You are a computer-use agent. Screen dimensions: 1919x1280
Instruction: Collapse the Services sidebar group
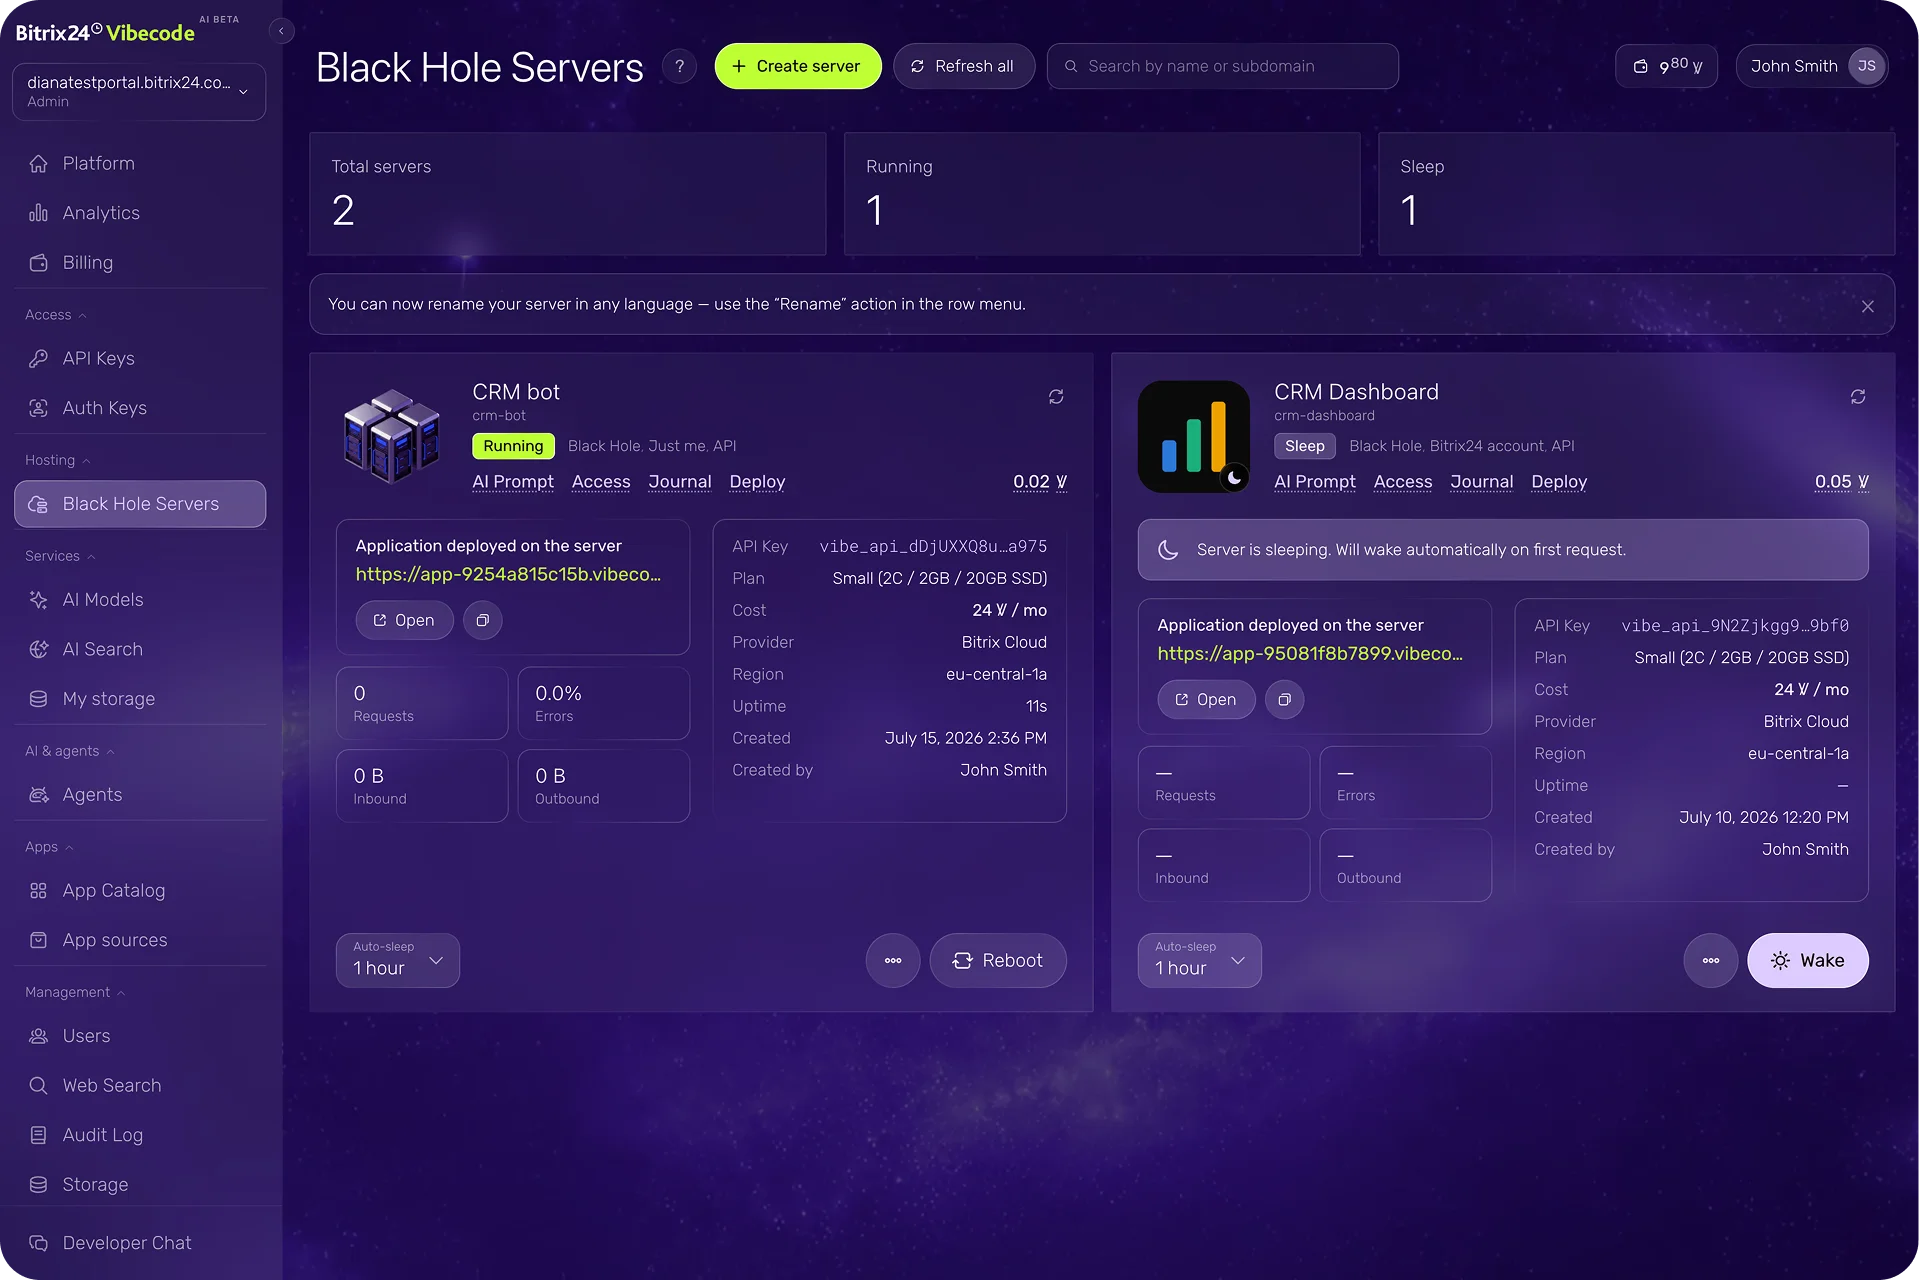tap(60, 556)
